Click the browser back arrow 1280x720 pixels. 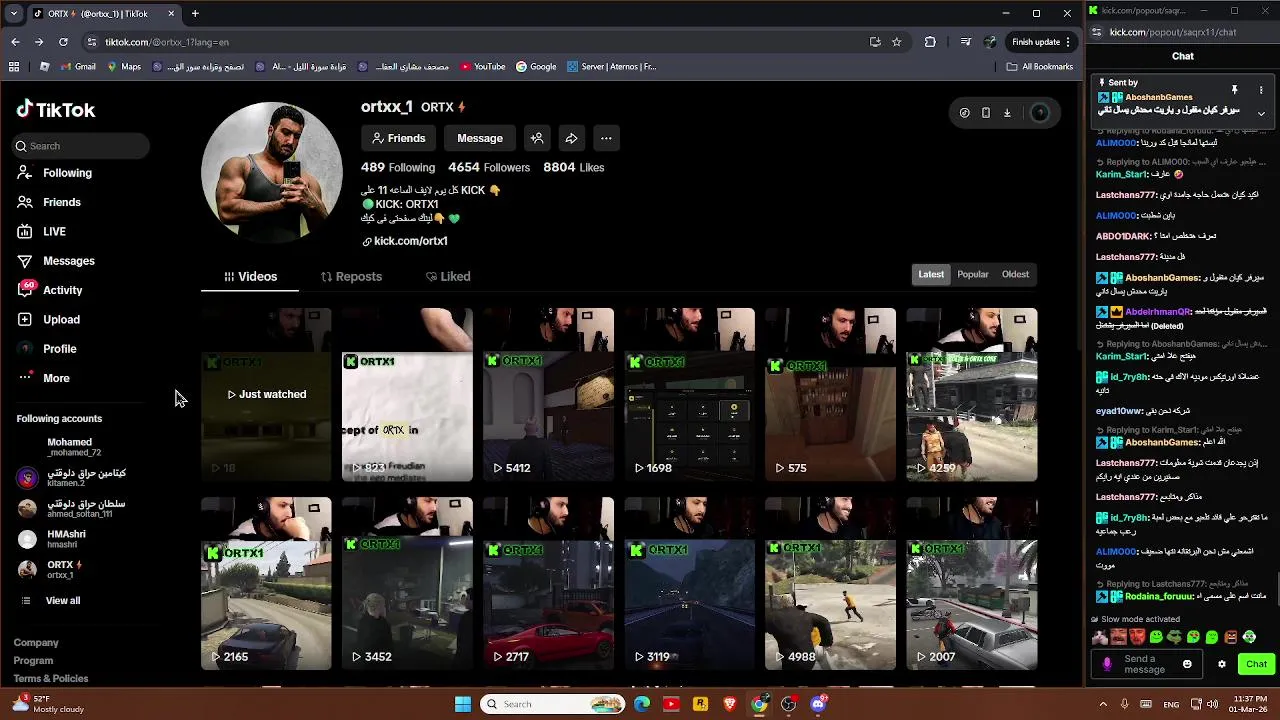[15, 42]
